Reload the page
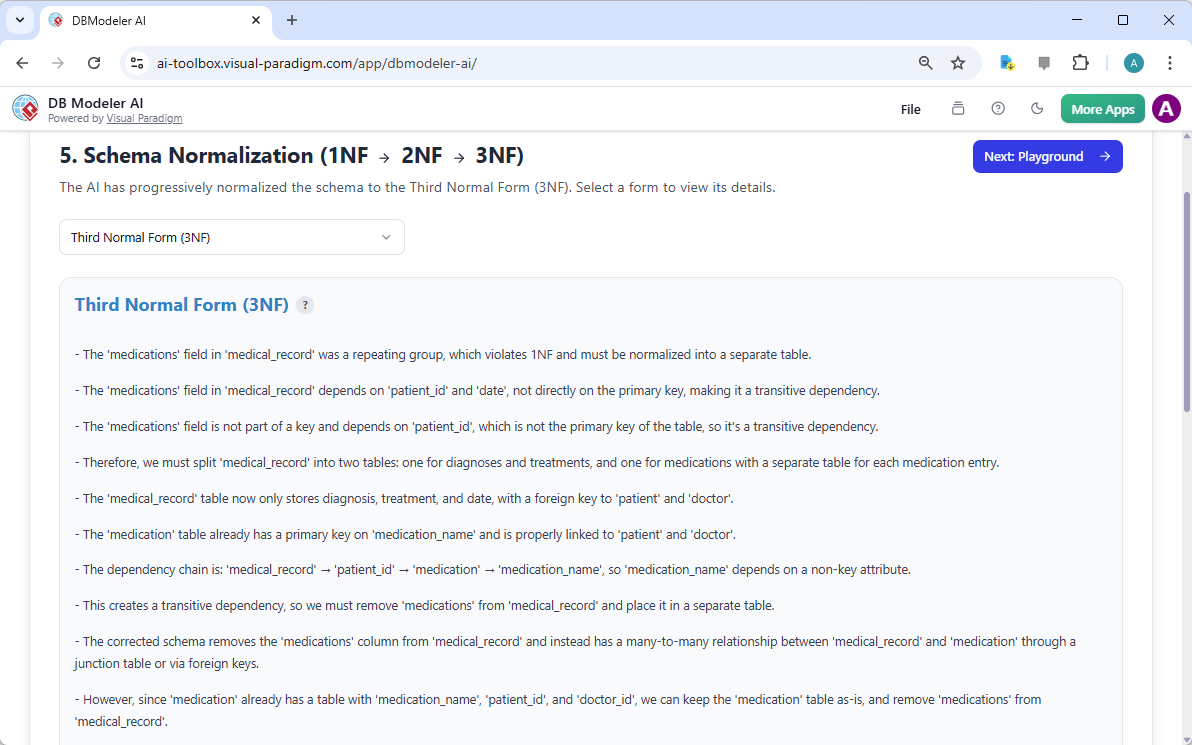Viewport: 1192px width, 745px height. (x=94, y=63)
